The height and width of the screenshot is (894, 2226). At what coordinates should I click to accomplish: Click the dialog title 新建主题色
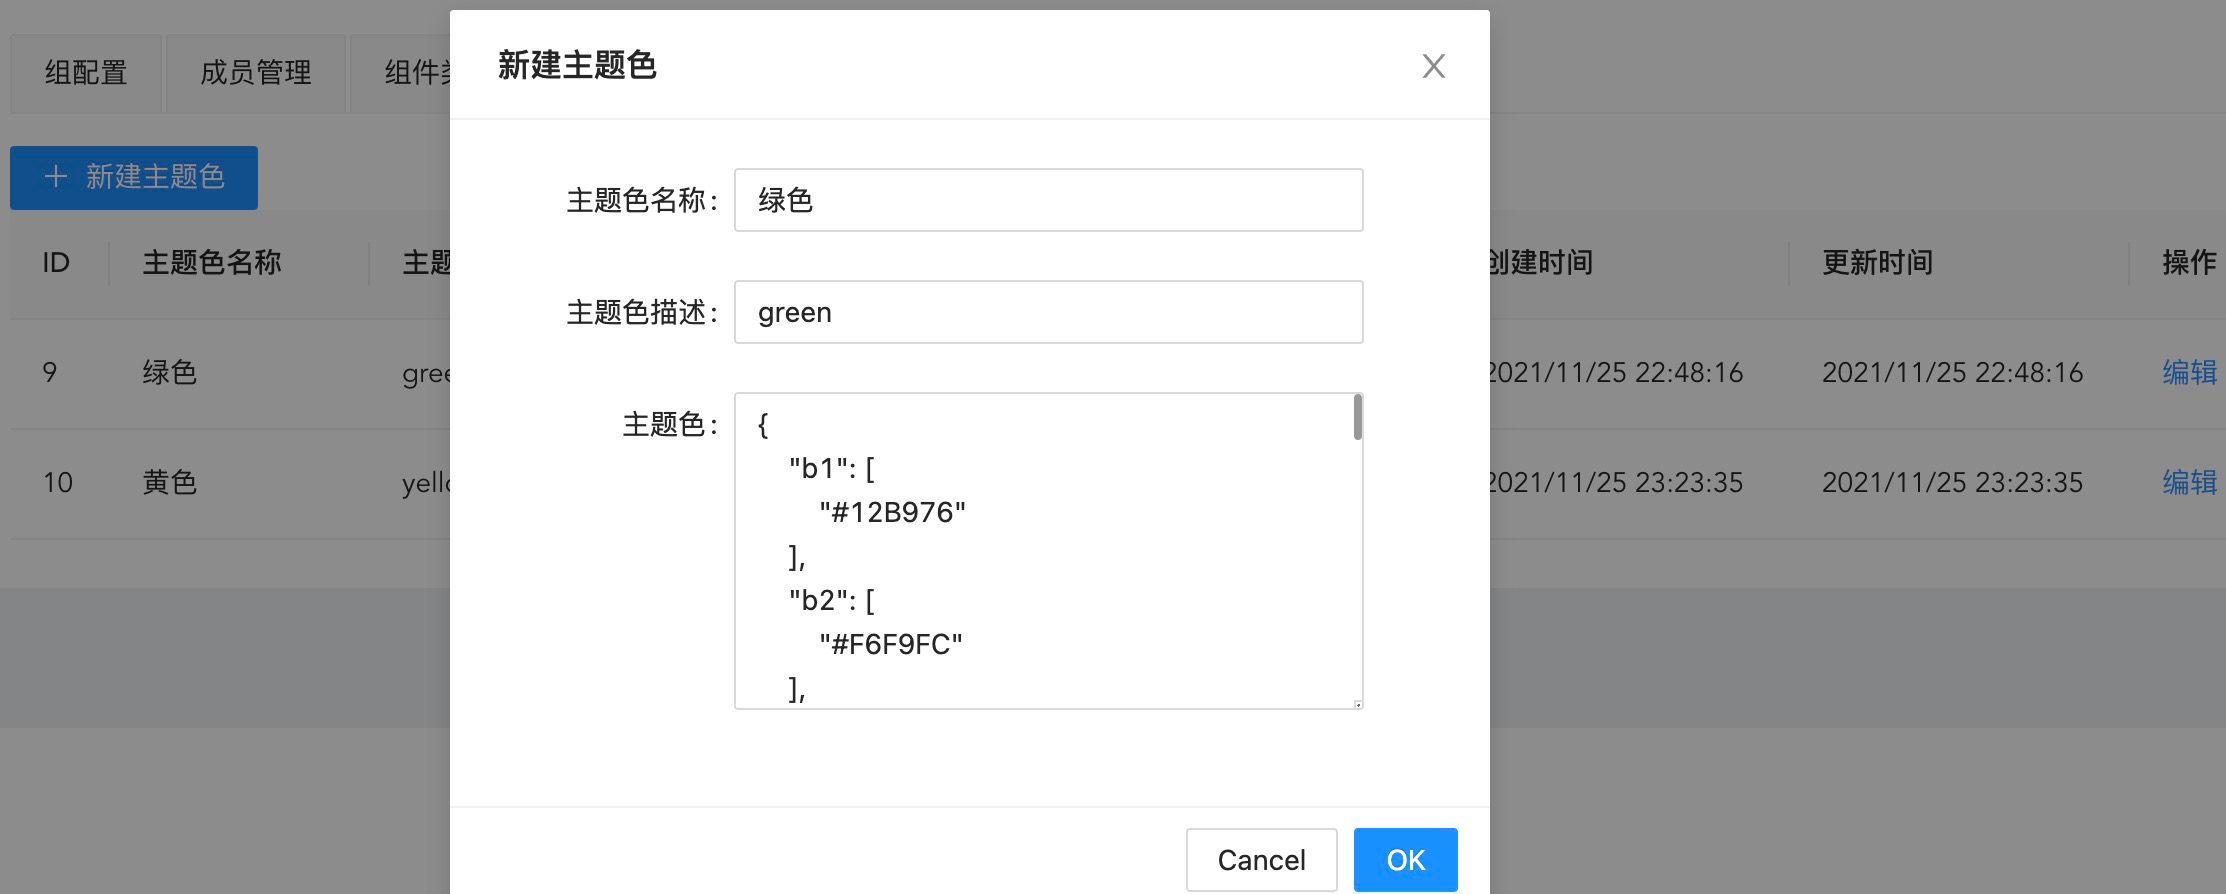(x=577, y=66)
